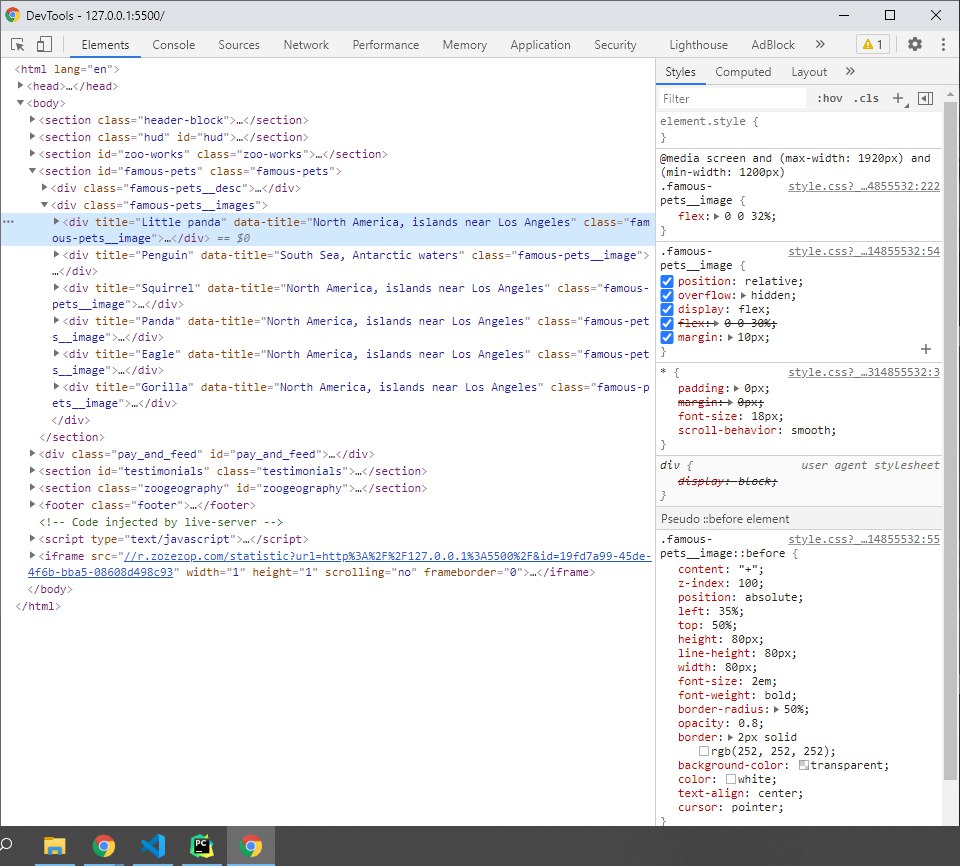Switch to the Computed styles tab
The image size is (960, 866).
tap(743, 72)
